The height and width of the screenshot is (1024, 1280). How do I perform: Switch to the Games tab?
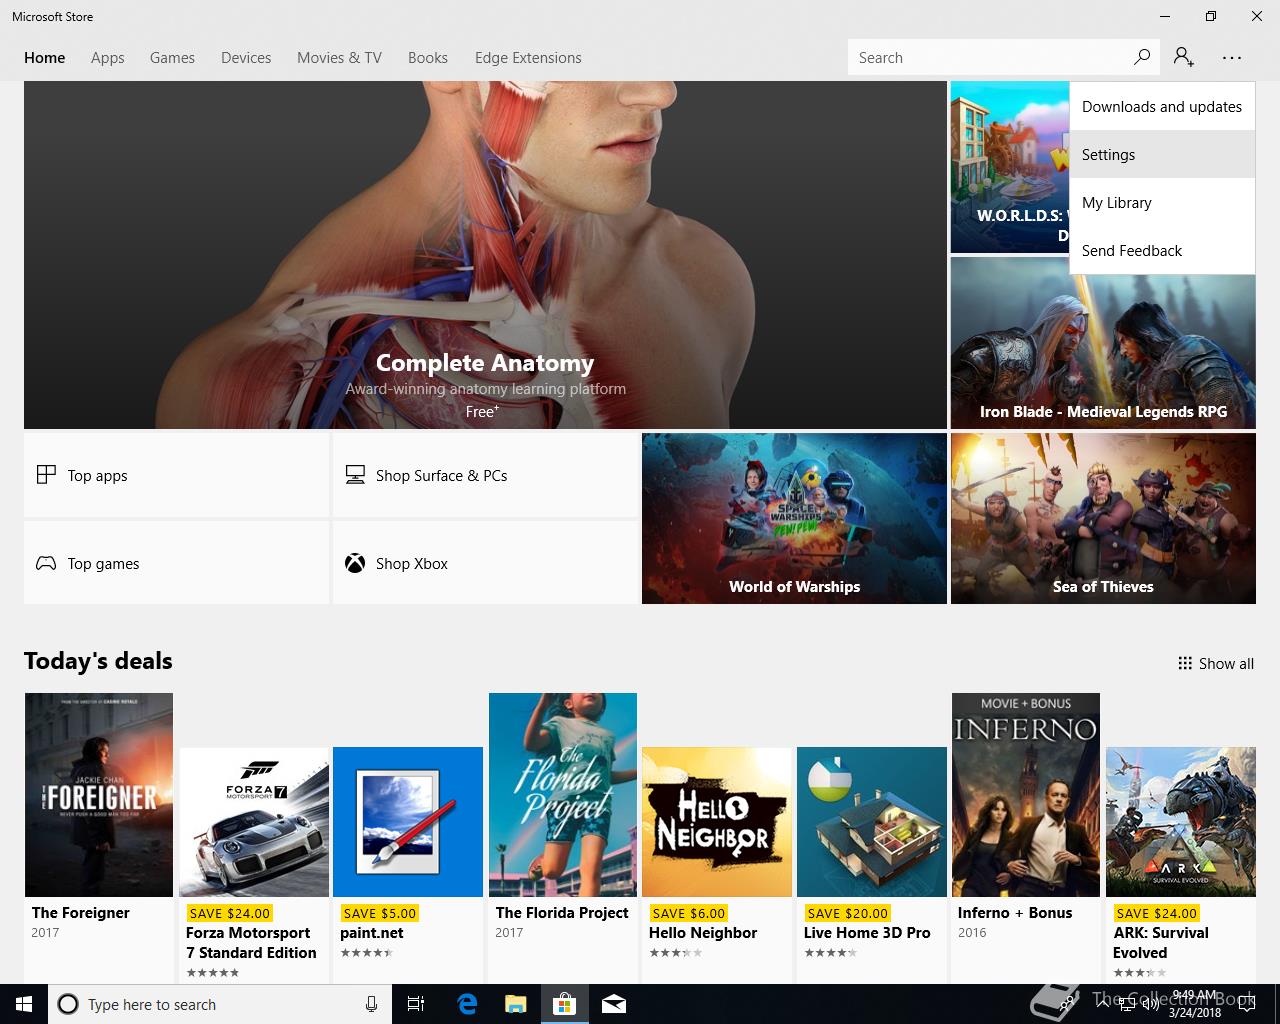pos(172,58)
